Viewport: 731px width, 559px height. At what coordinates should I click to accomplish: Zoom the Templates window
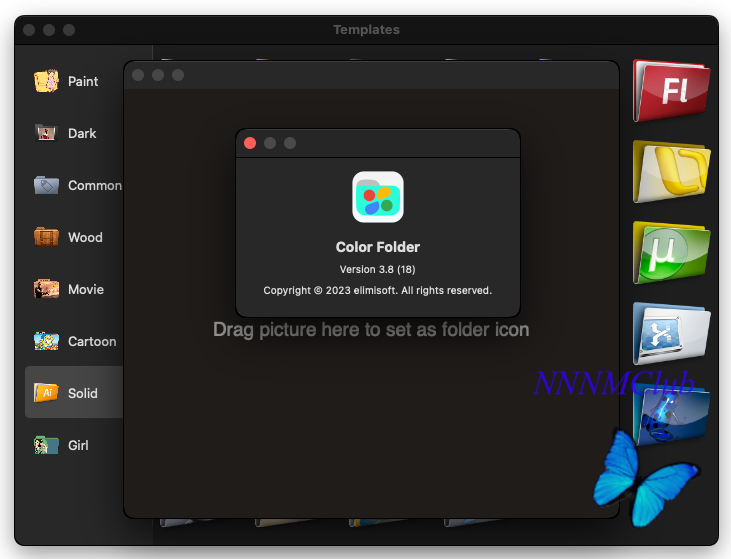tap(69, 30)
